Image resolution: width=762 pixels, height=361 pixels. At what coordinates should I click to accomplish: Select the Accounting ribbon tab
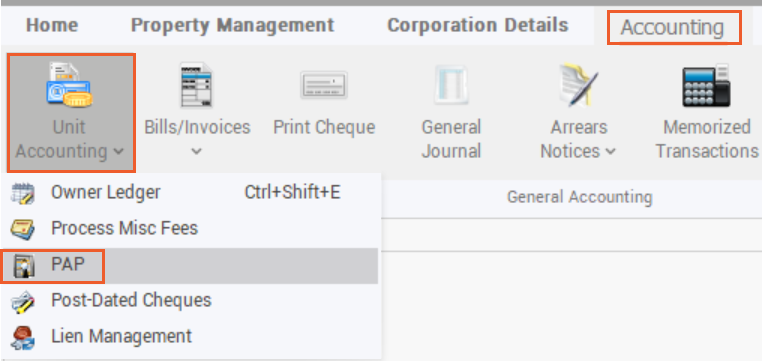pyautogui.click(x=673, y=28)
